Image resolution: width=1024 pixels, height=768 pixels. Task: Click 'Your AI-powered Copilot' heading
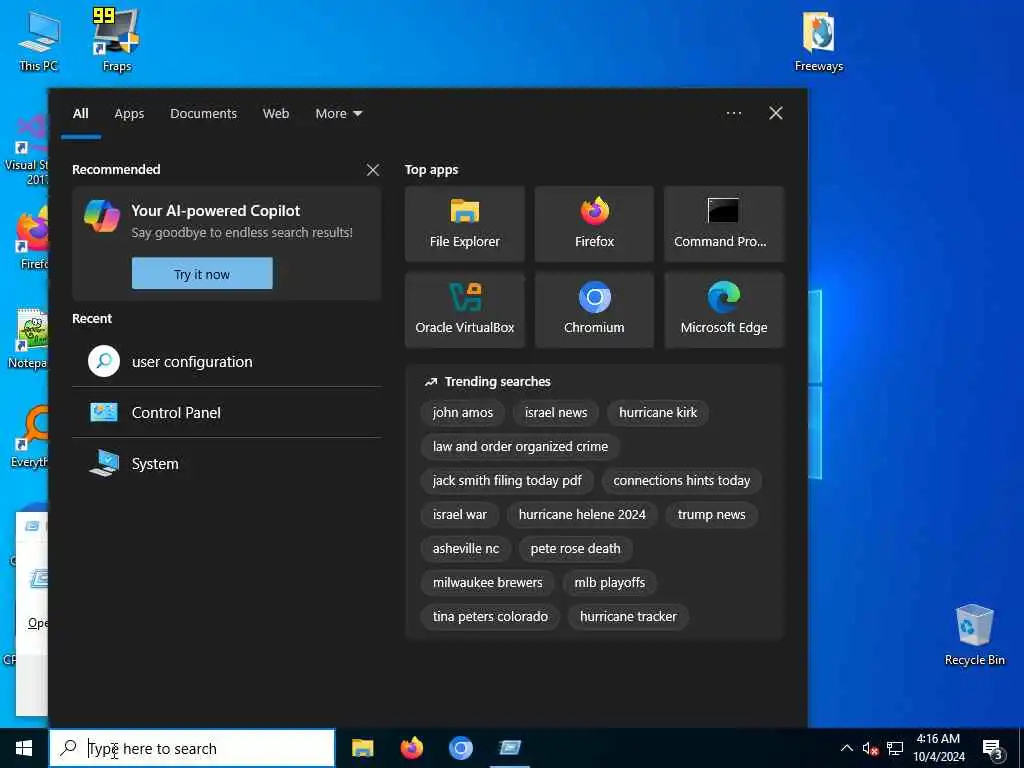(216, 211)
